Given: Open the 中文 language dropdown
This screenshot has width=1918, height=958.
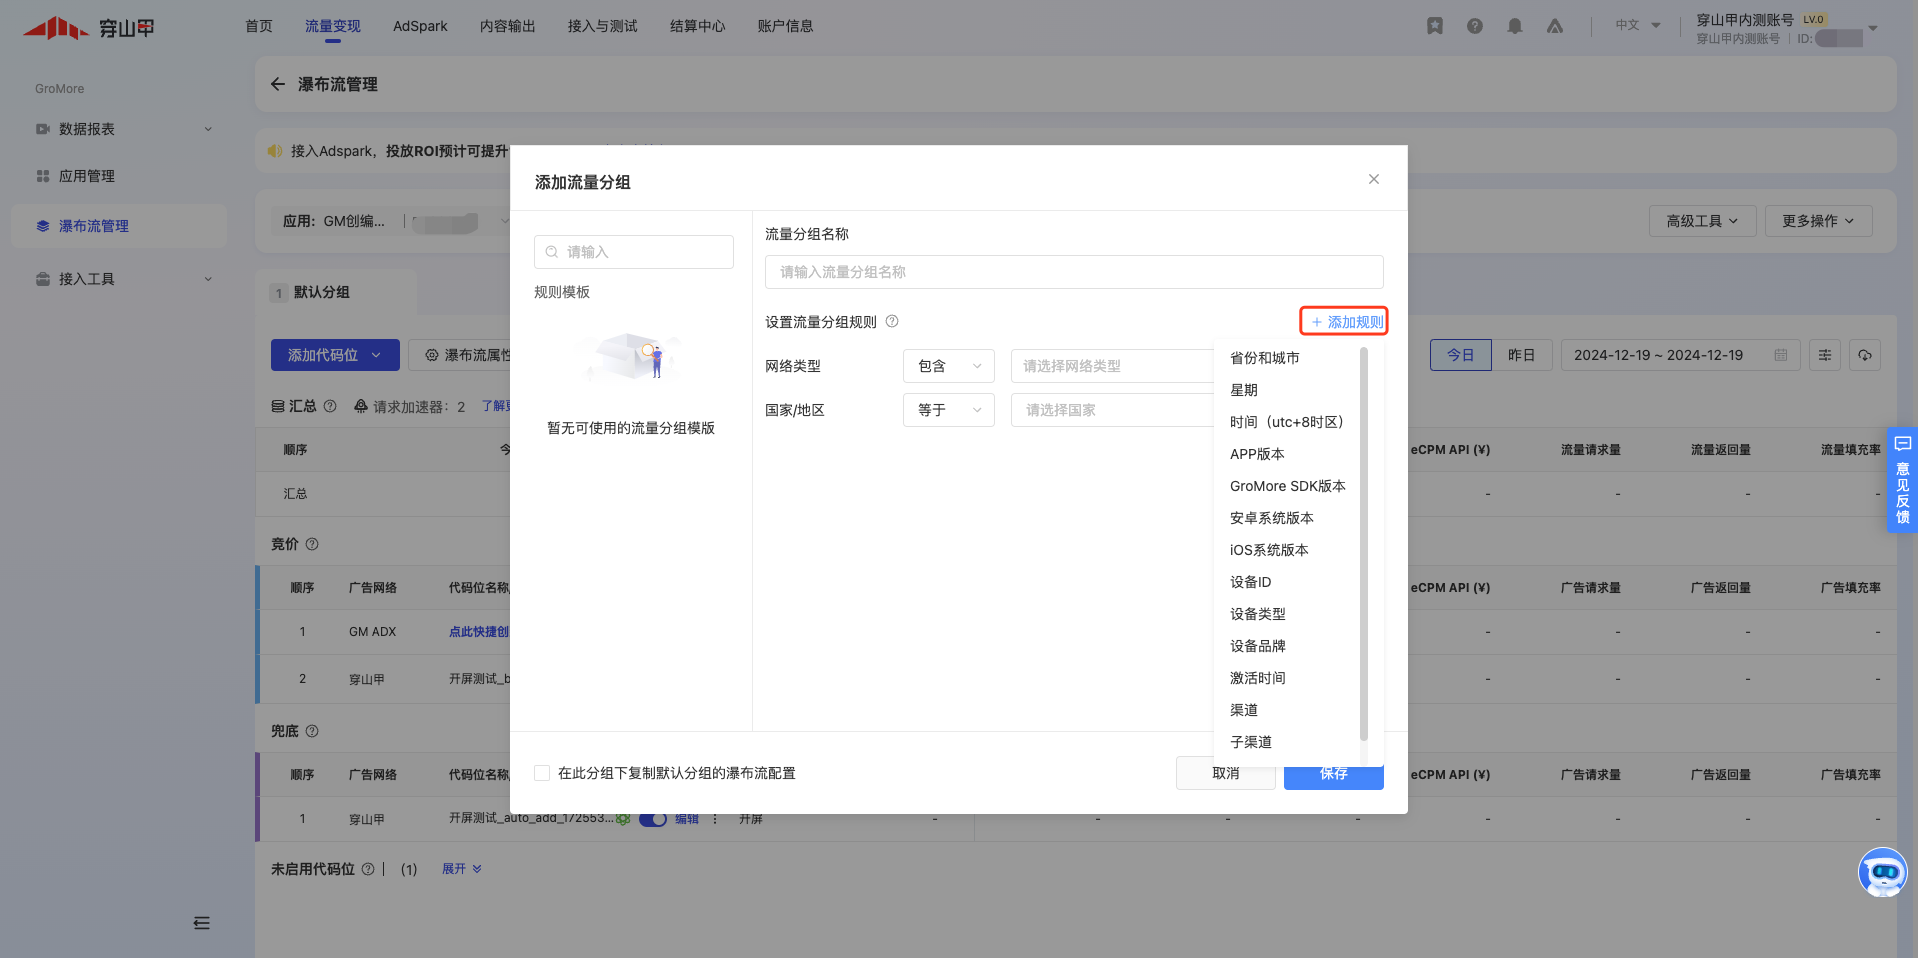Looking at the screenshot, I should tap(1638, 25).
